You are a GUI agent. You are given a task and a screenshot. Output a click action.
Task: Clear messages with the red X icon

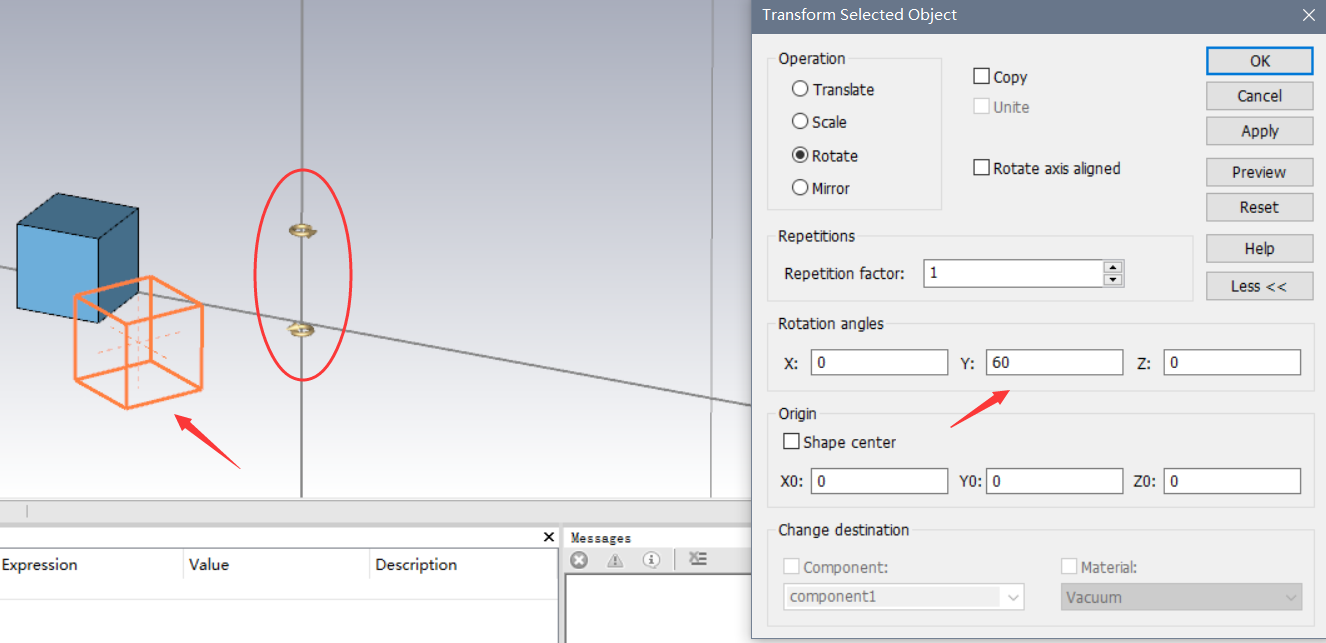tap(578, 560)
